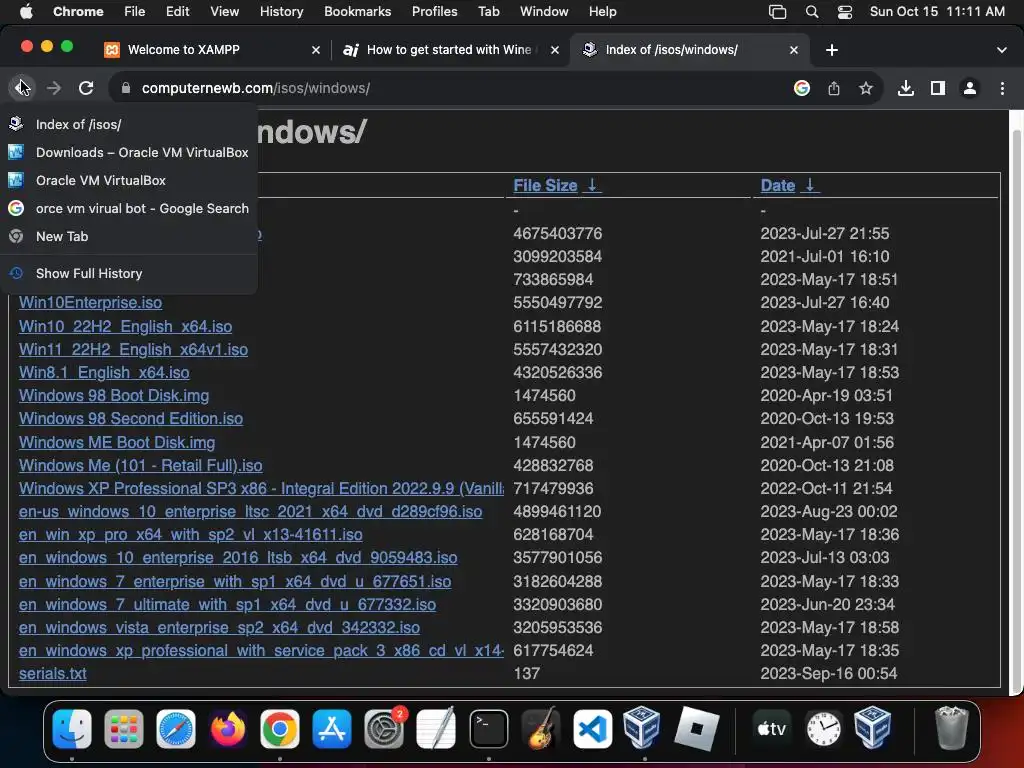1024x768 pixels.
Task: Open Spotlight search in menu bar
Action: click(812, 11)
